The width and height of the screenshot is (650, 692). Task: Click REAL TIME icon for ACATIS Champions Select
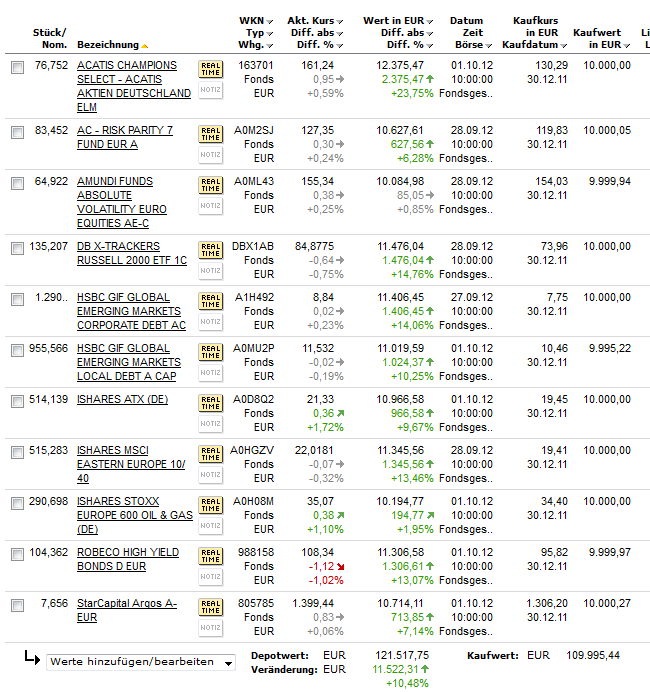point(210,69)
